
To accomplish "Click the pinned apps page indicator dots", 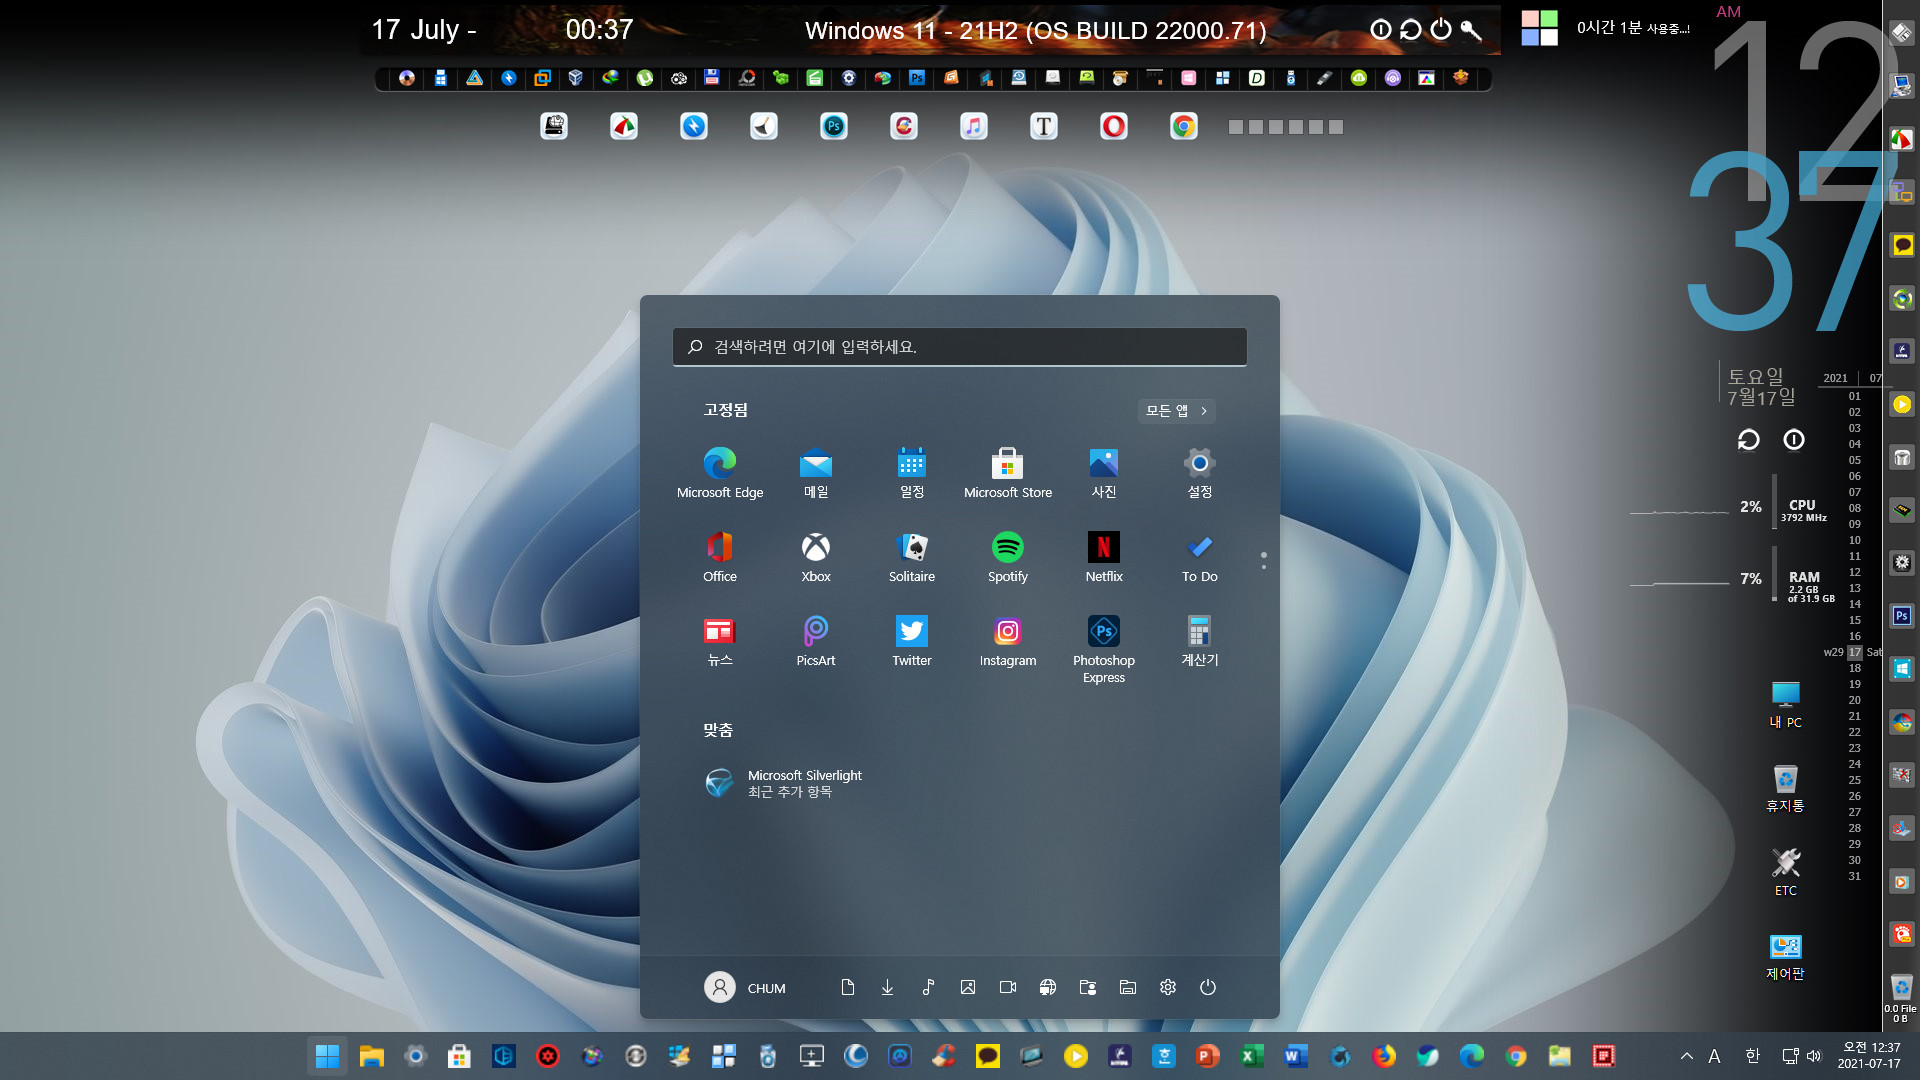I will click(x=1264, y=561).
